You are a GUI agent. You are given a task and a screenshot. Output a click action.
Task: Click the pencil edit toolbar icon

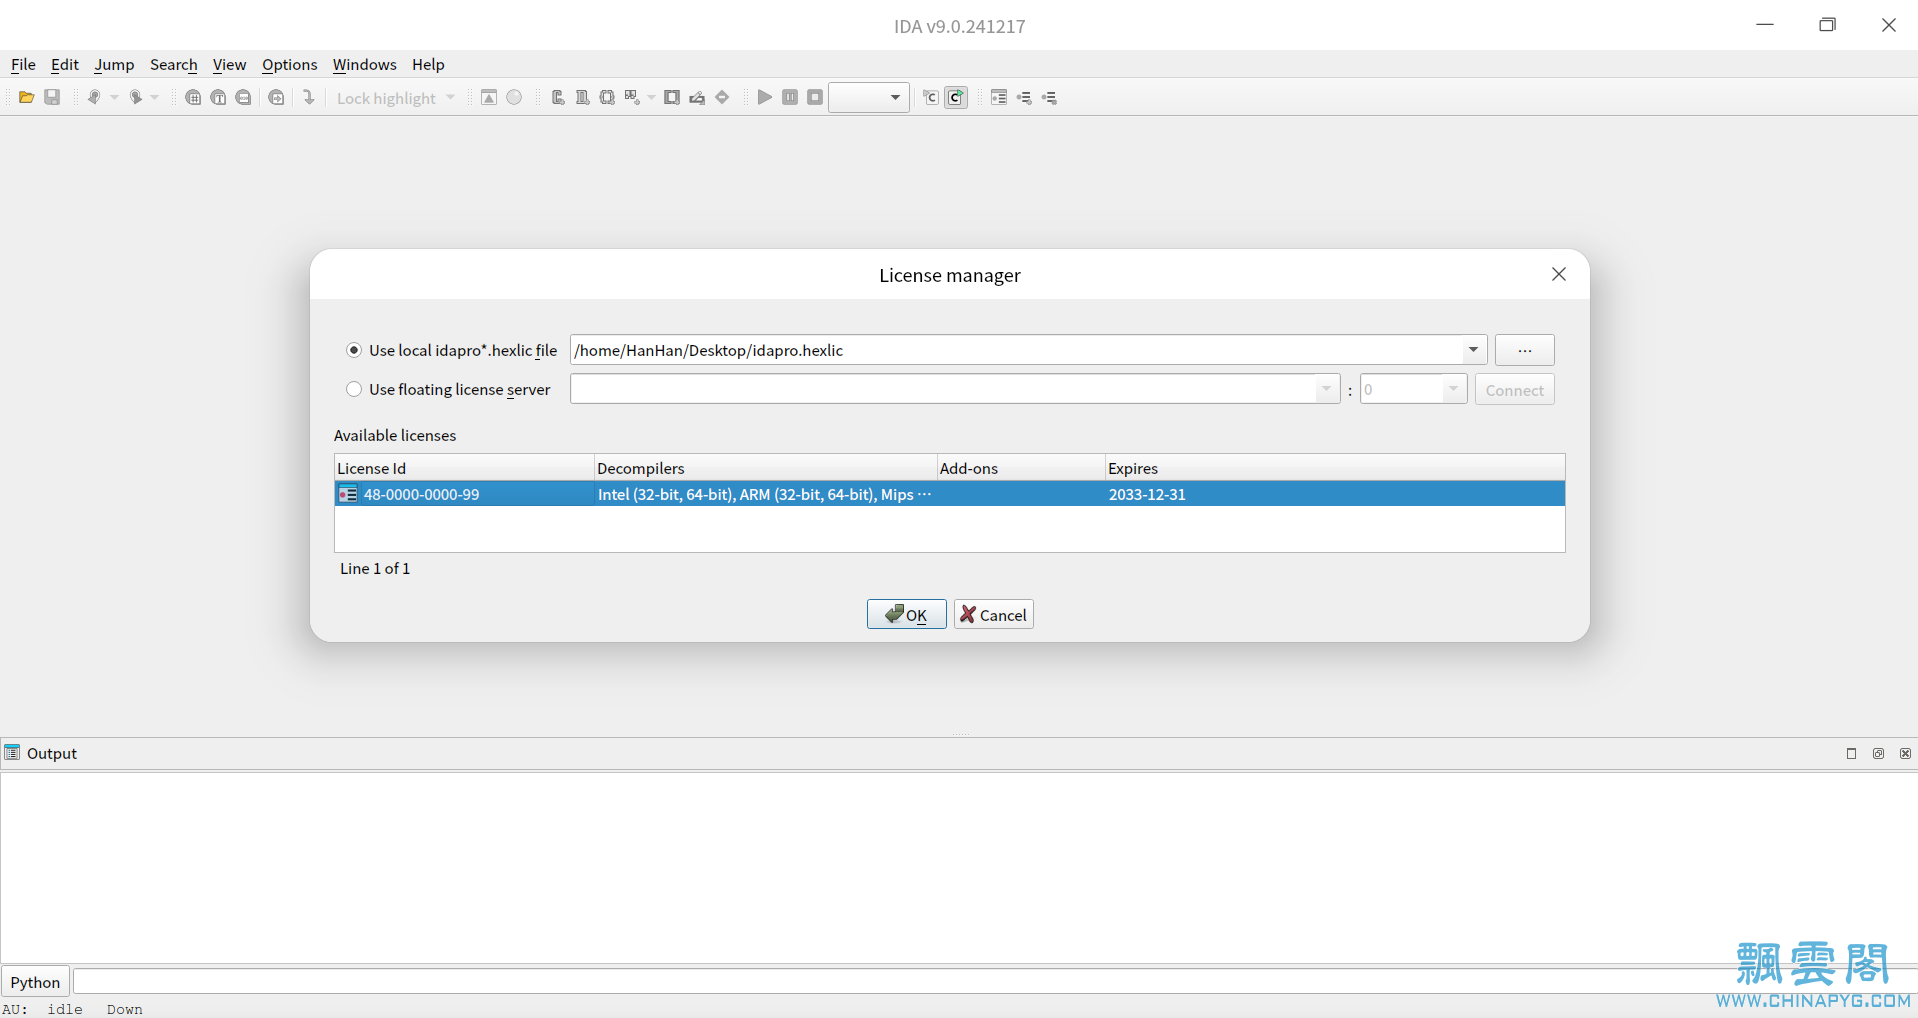[697, 97]
